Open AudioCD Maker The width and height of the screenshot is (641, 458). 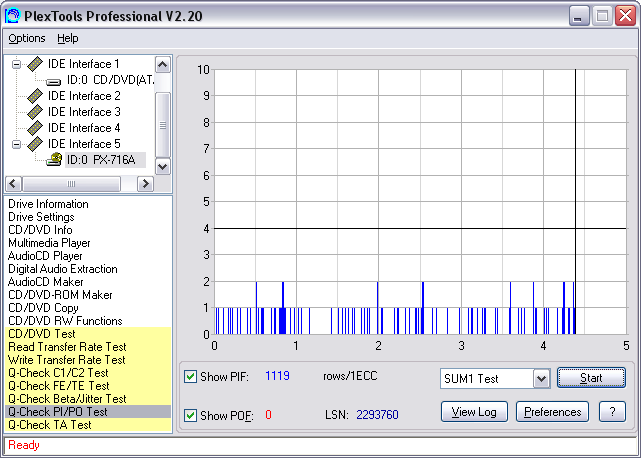45,282
